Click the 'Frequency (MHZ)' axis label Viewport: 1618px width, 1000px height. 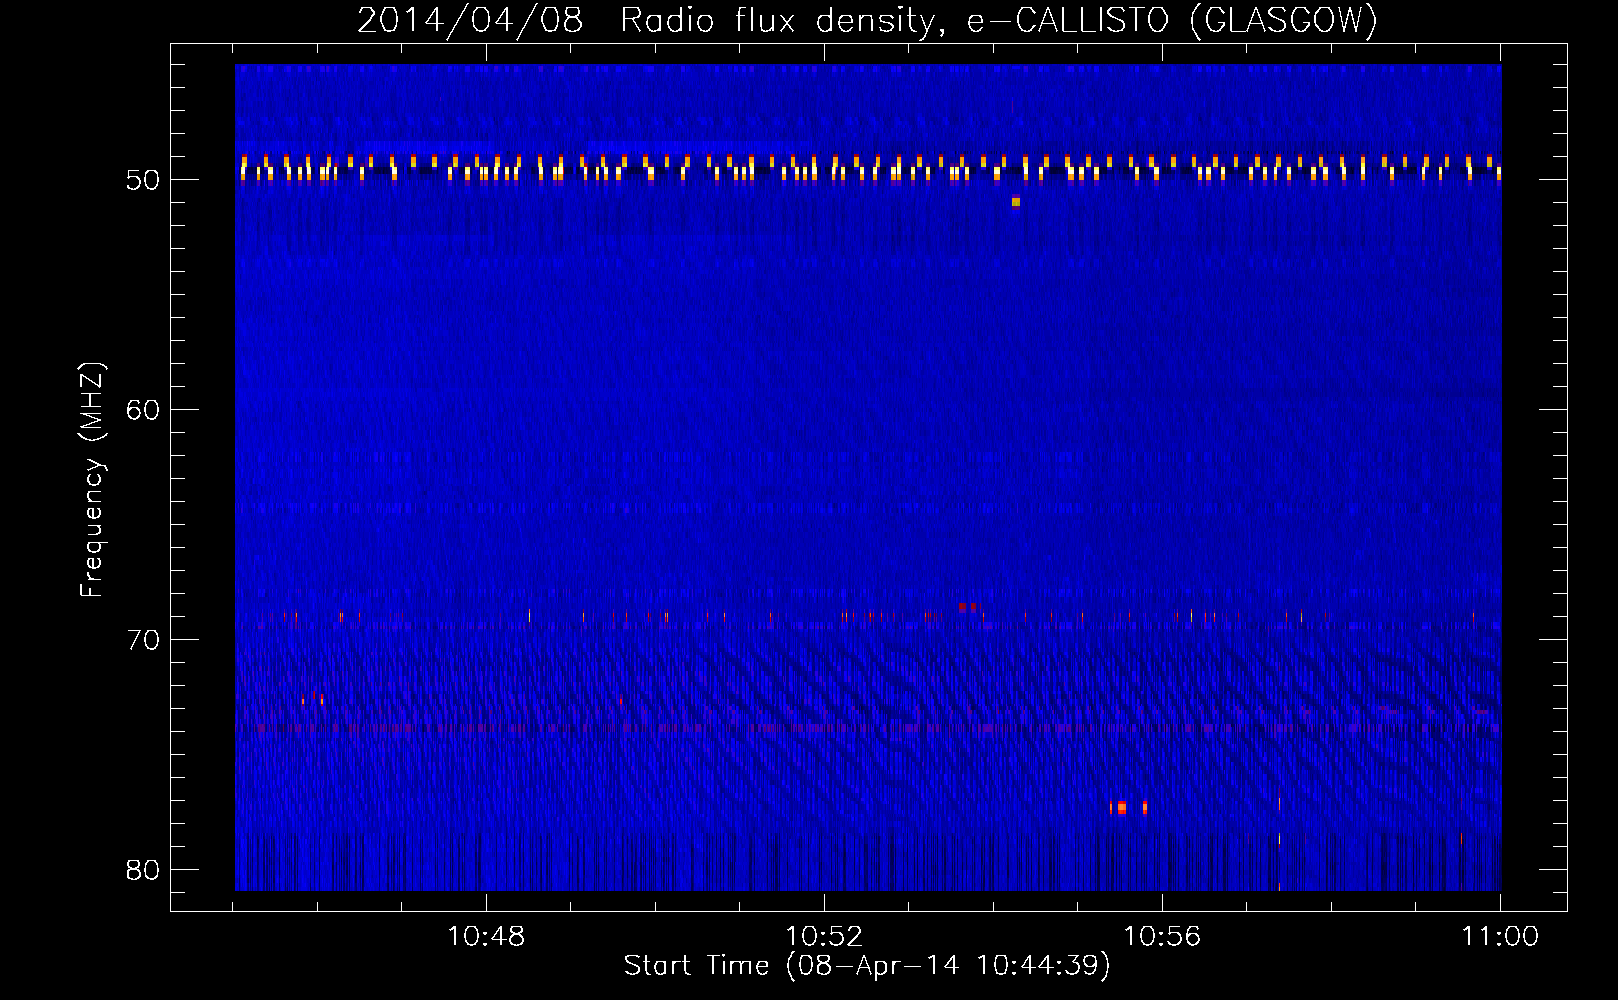92,480
